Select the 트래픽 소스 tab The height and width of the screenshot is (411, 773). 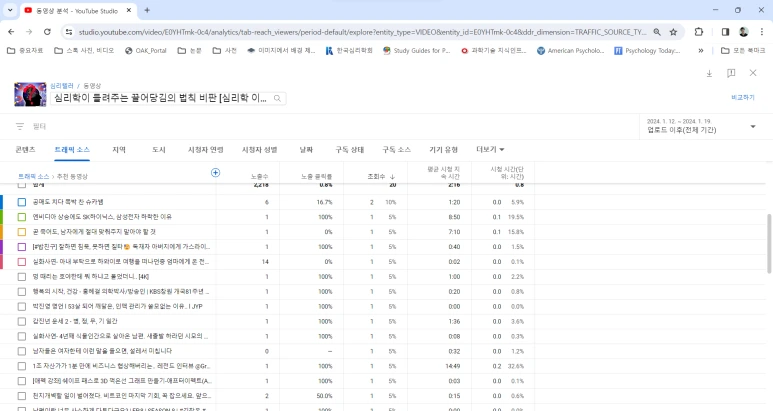point(72,149)
